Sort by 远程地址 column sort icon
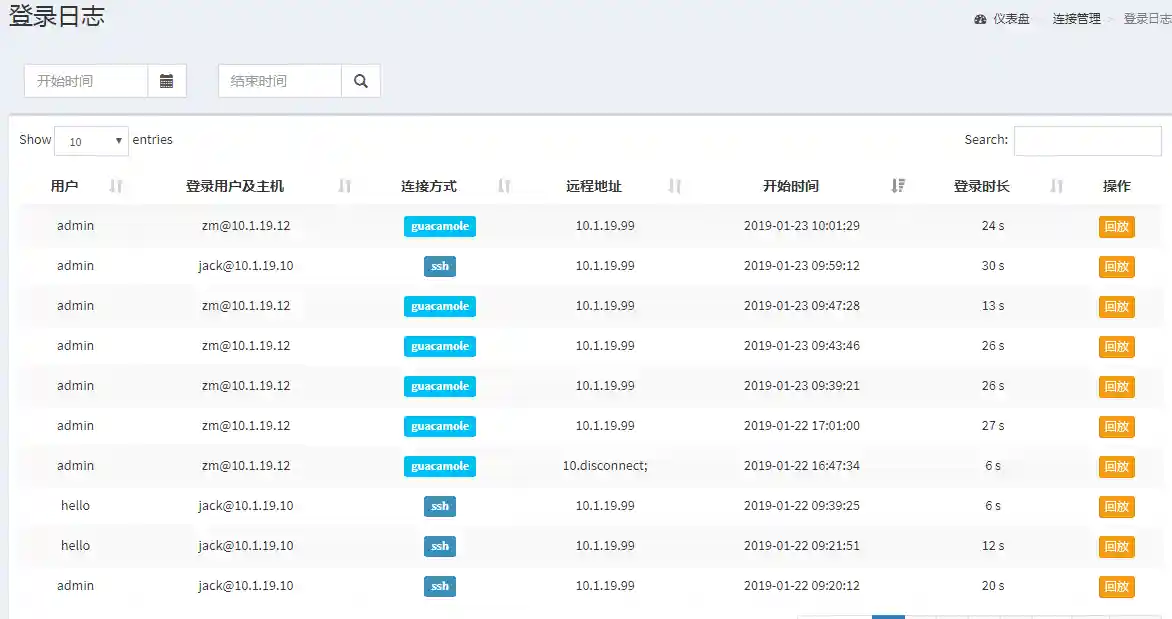Image resolution: width=1172 pixels, height=619 pixels. coord(675,186)
